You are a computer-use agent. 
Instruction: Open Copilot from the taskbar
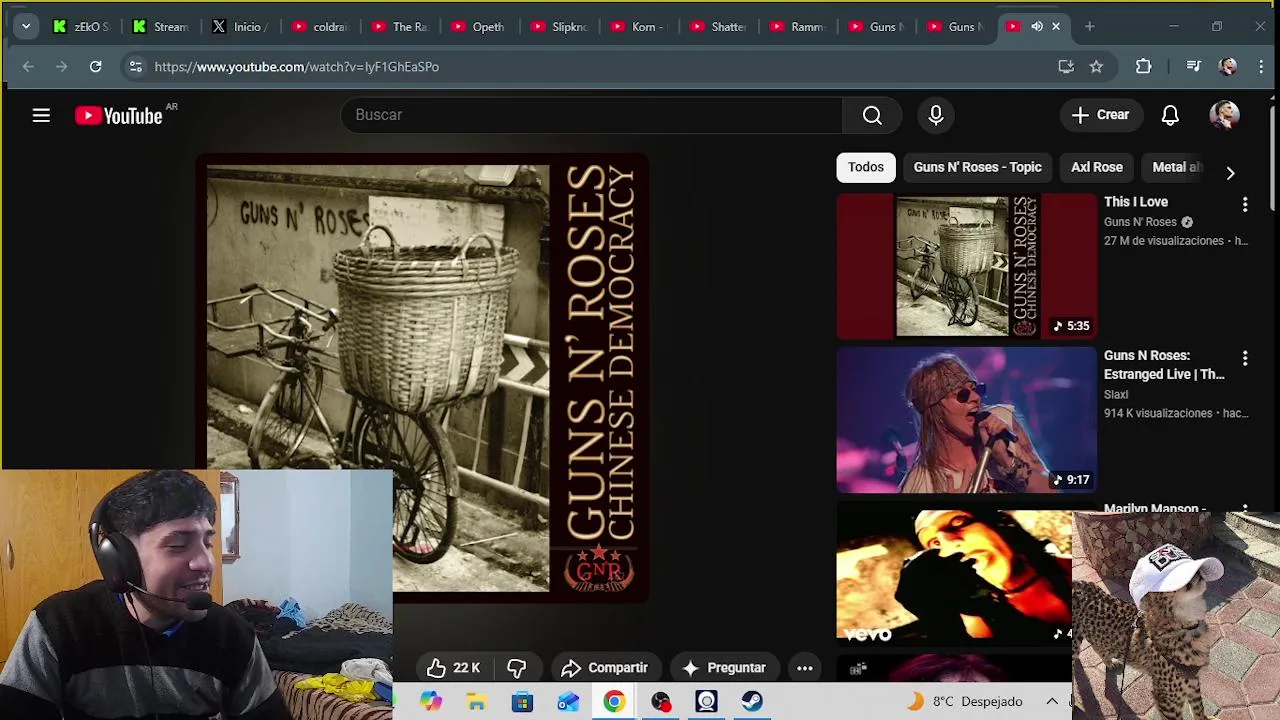coord(431,702)
